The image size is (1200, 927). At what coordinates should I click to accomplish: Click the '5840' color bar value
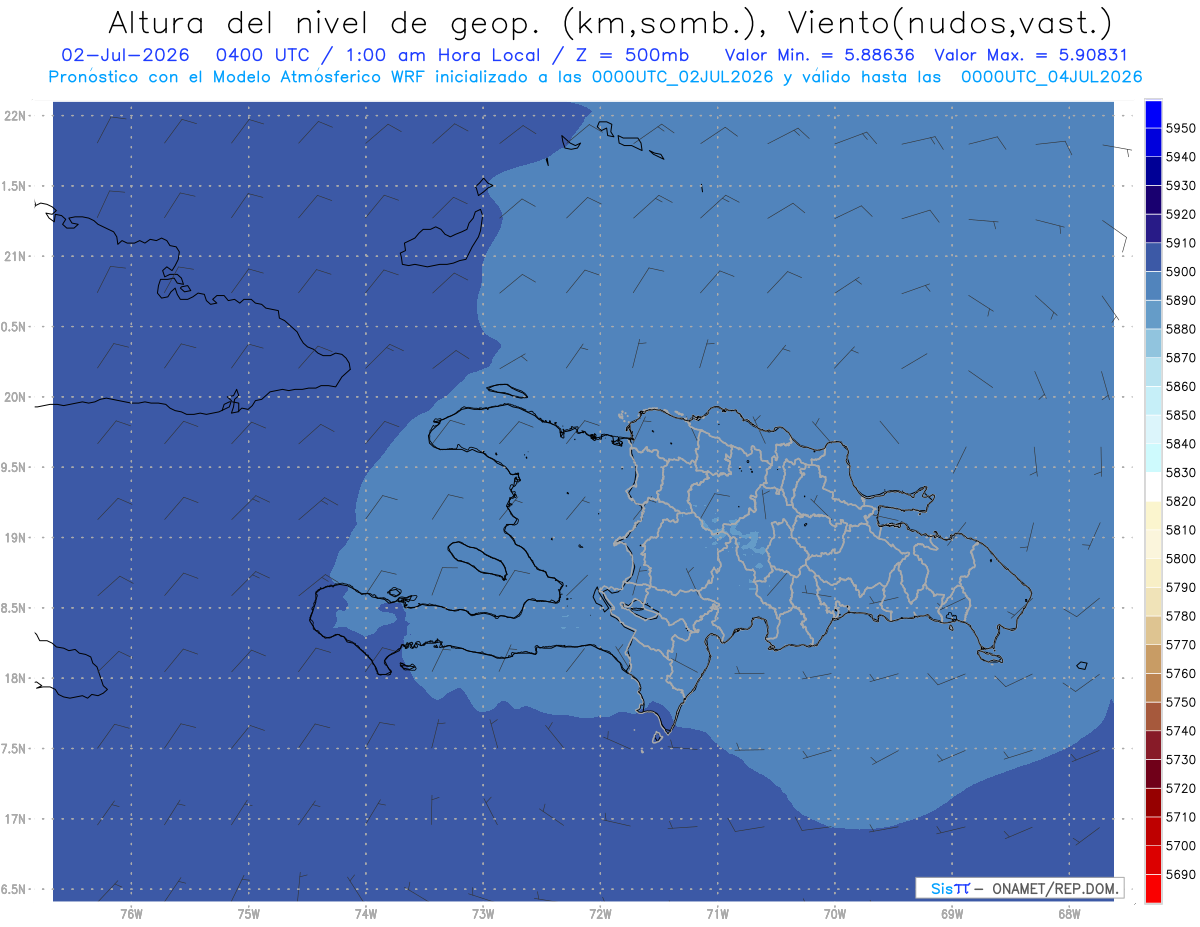[x=1180, y=444]
